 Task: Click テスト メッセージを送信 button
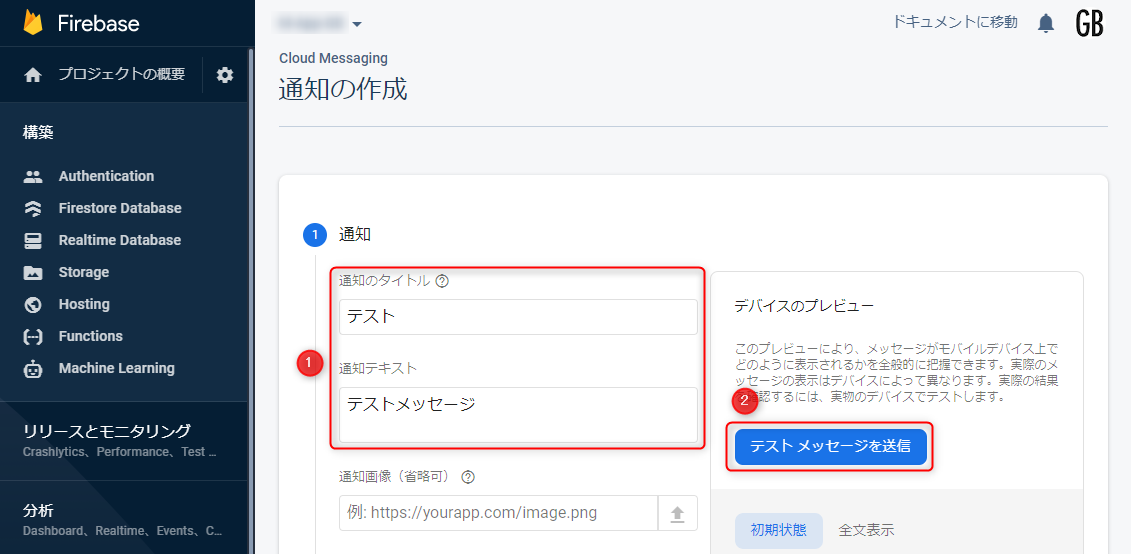coord(830,447)
